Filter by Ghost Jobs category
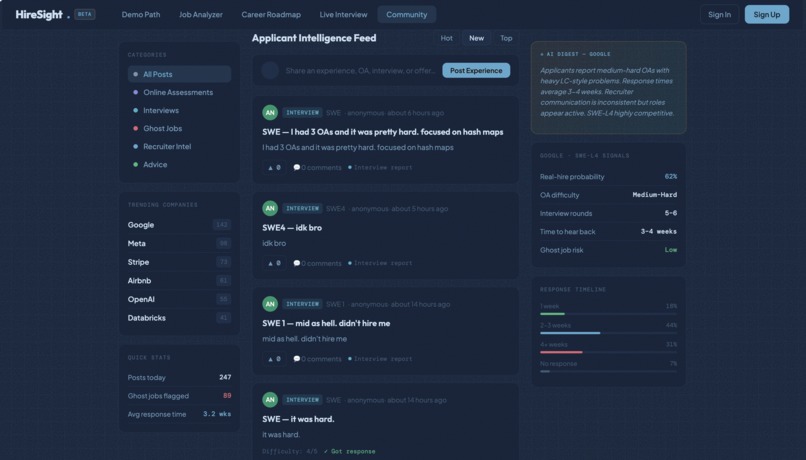 pyautogui.click(x=179, y=128)
